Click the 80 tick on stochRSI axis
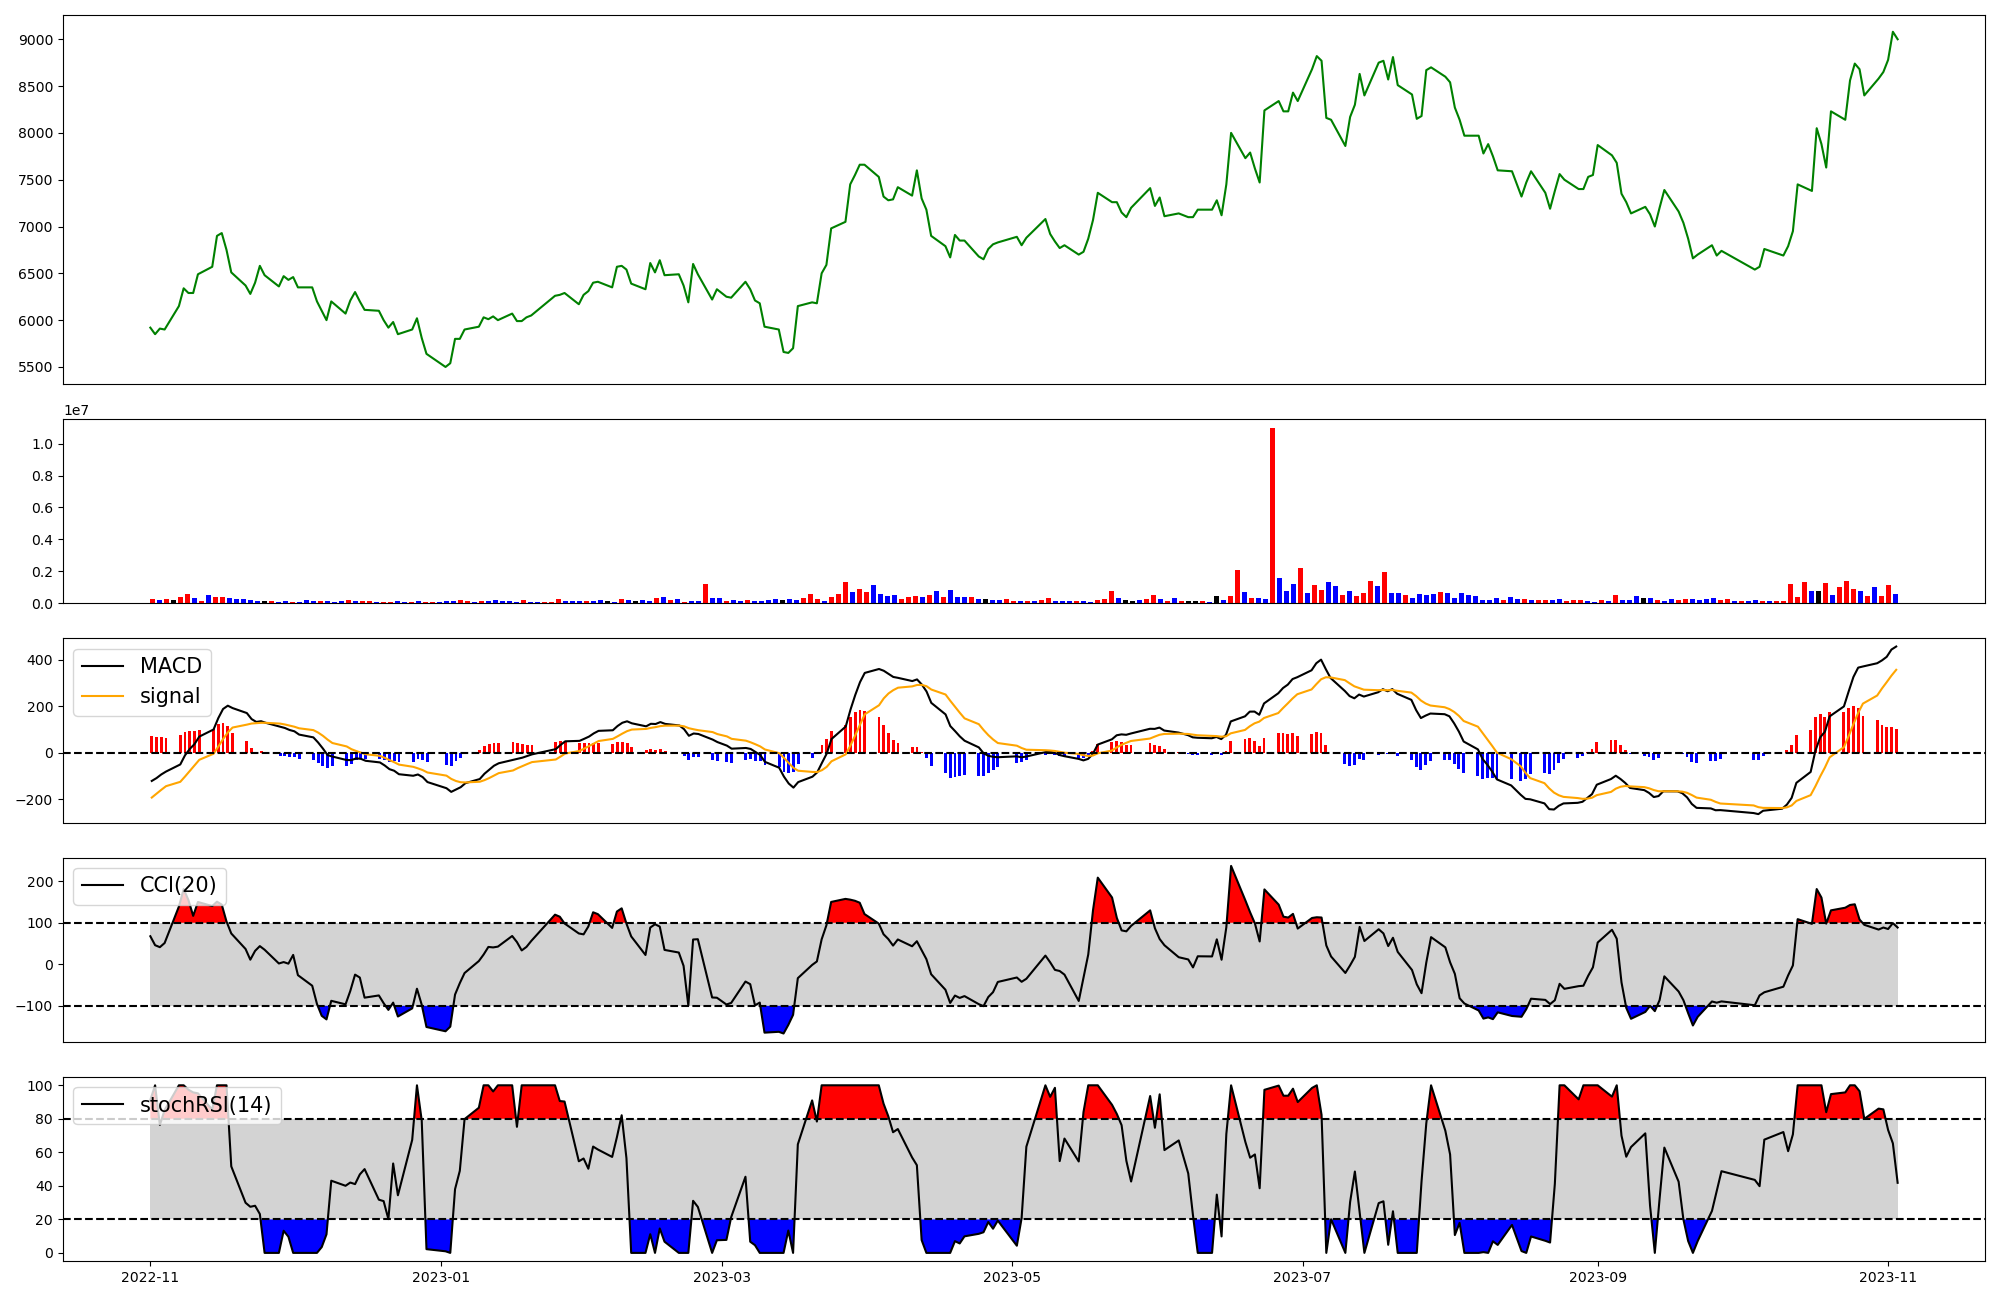This screenshot has height=1300, width=2000. coord(44,1119)
